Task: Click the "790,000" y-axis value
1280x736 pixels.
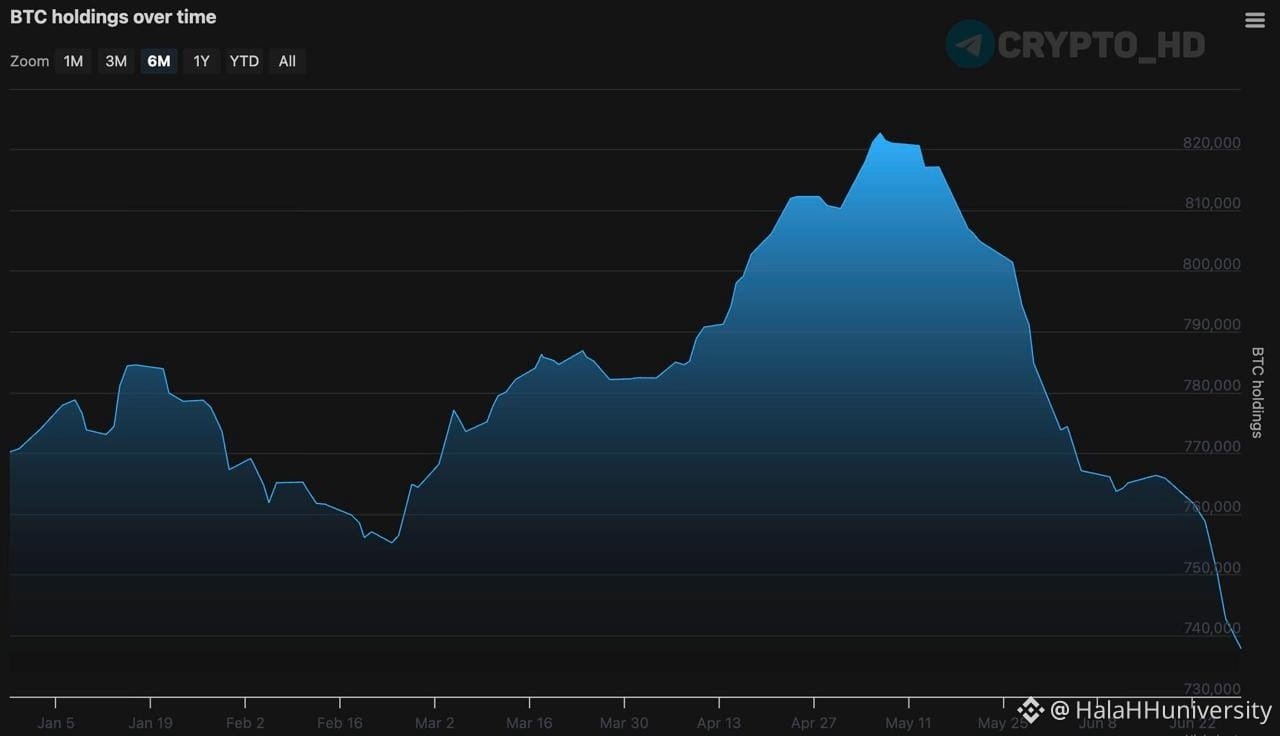Action: tap(1212, 325)
